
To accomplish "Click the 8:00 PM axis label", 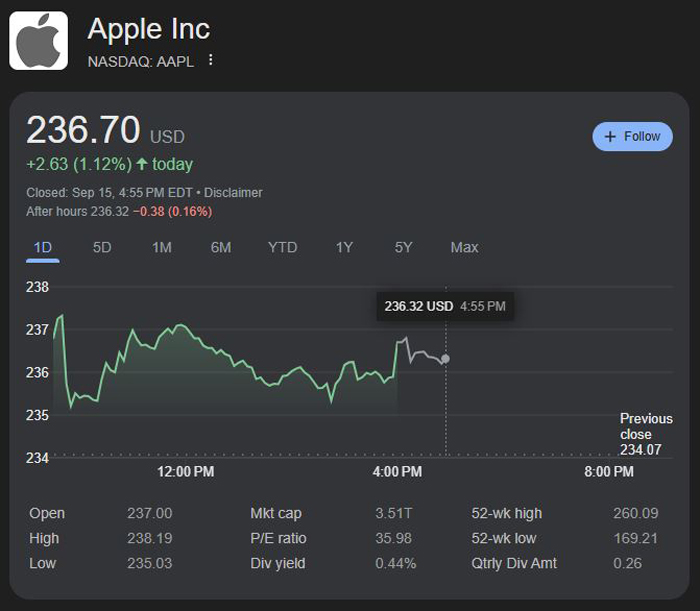I will tap(609, 471).
